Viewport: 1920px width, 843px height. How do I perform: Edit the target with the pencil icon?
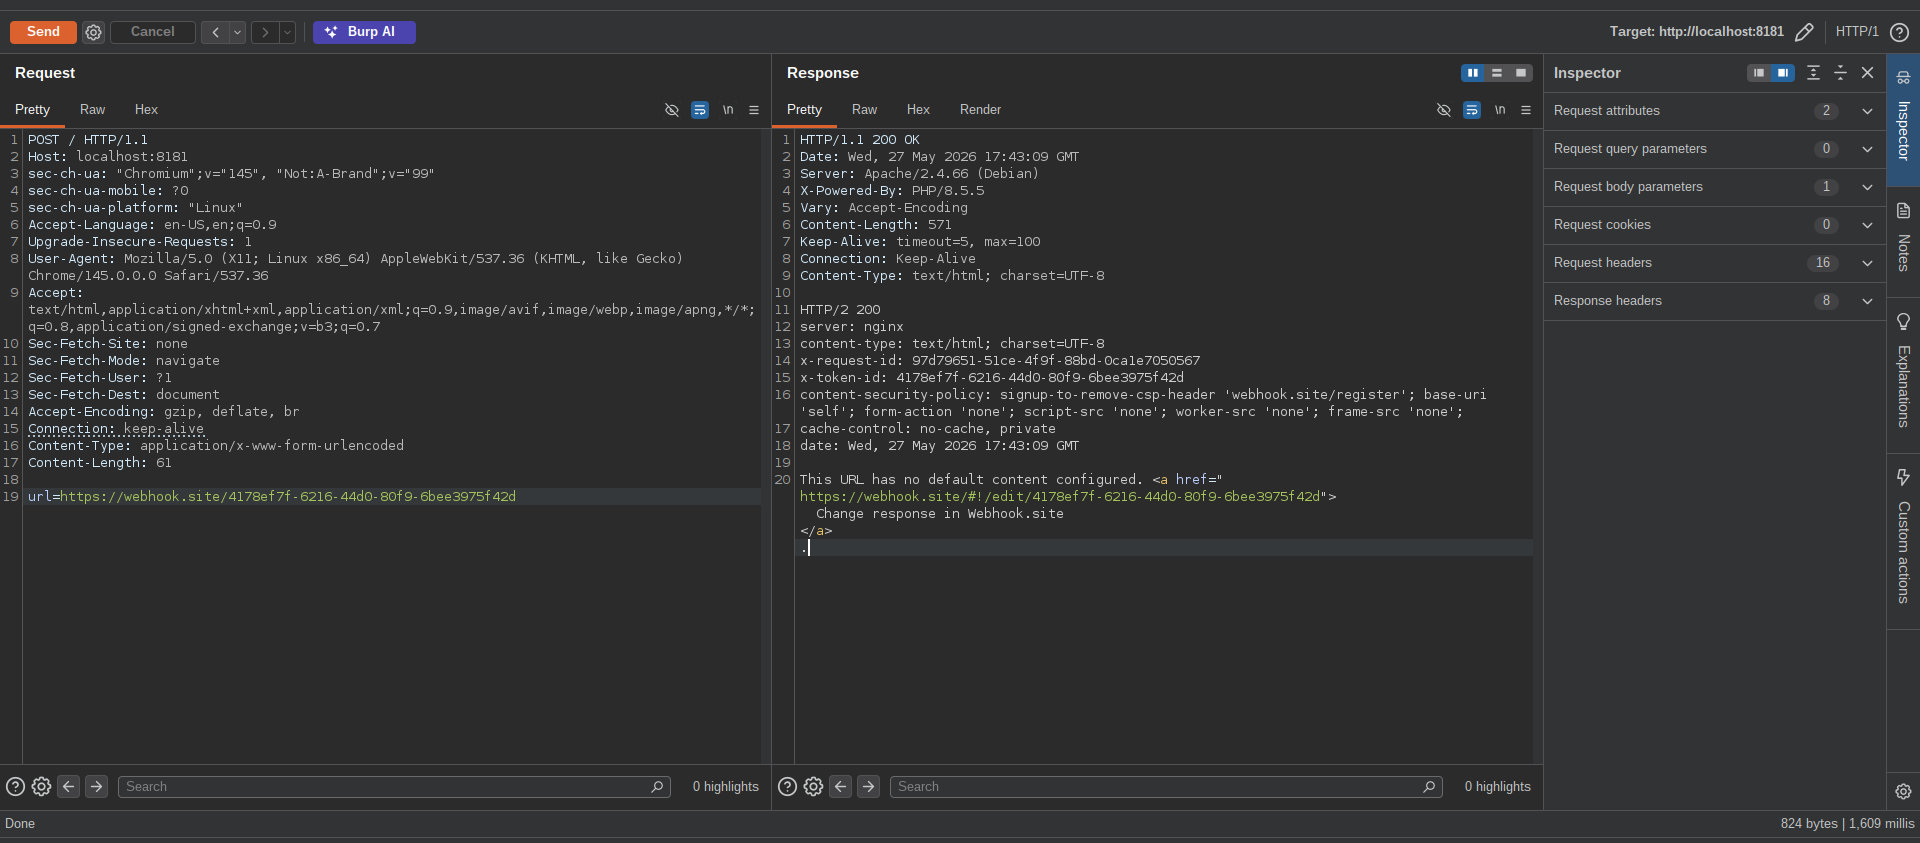point(1804,32)
